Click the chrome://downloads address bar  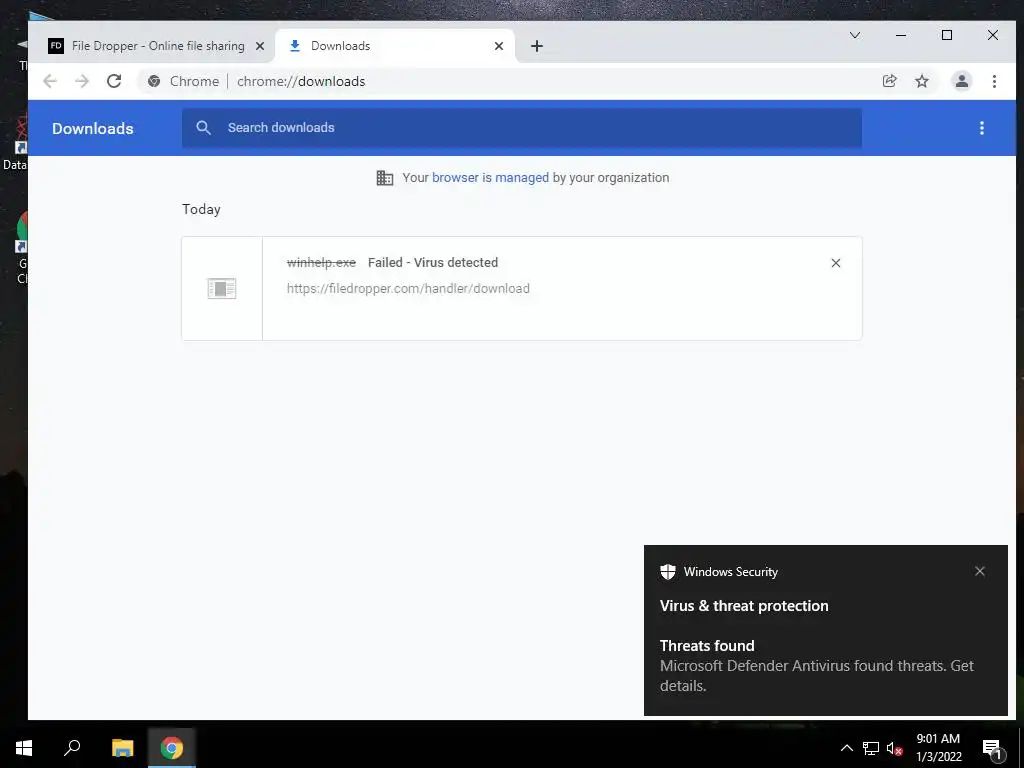tap(509, 81)
